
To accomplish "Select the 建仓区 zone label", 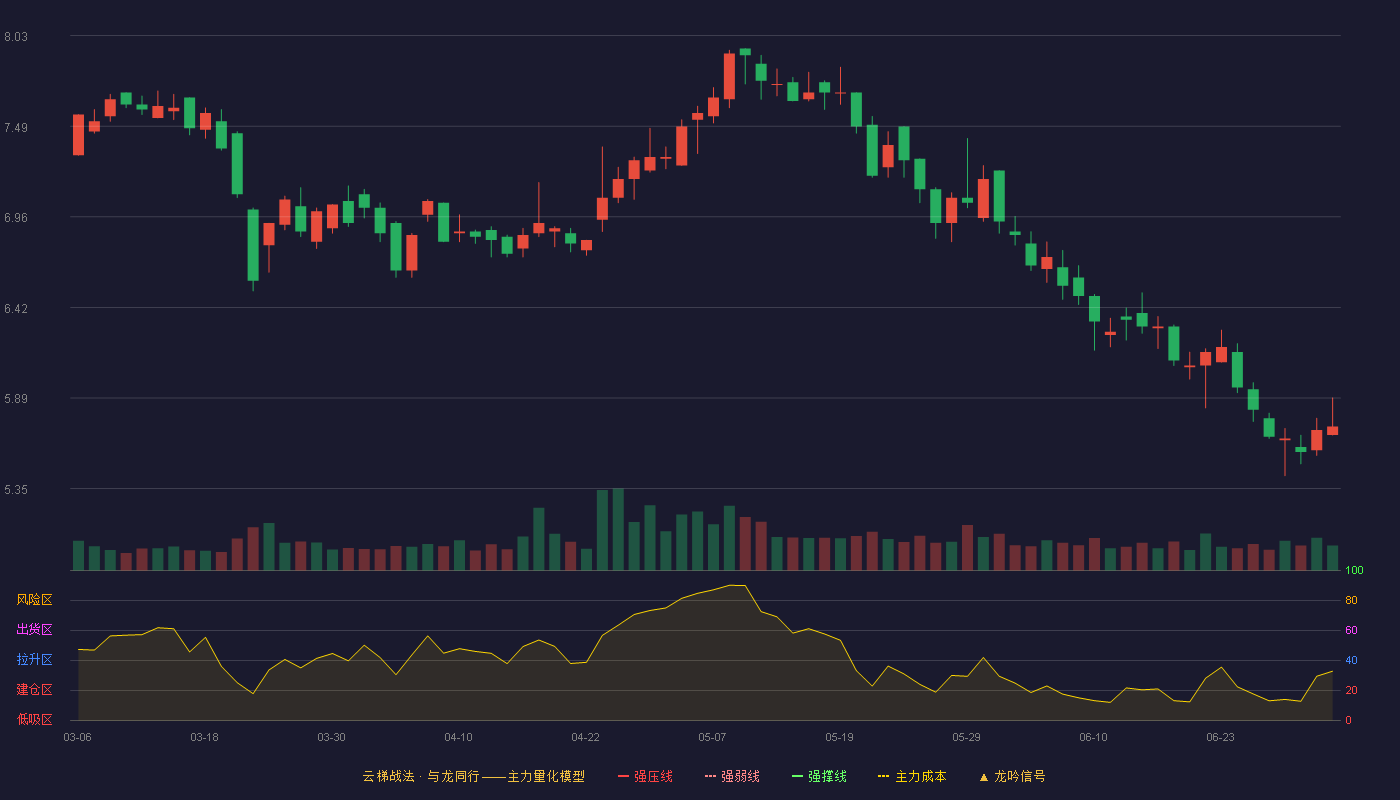I will pos(35,690).
